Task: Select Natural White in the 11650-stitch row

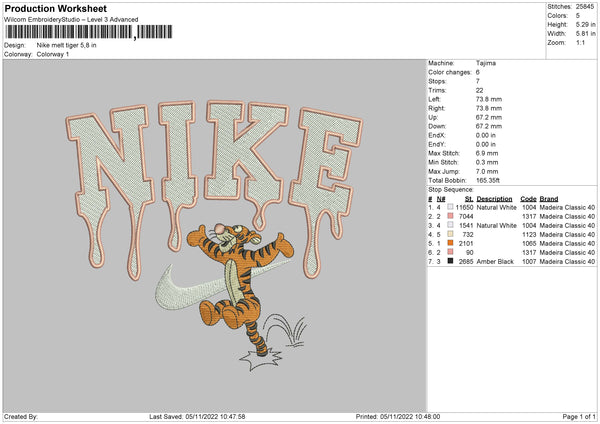Action: click(x=496, y=207)
